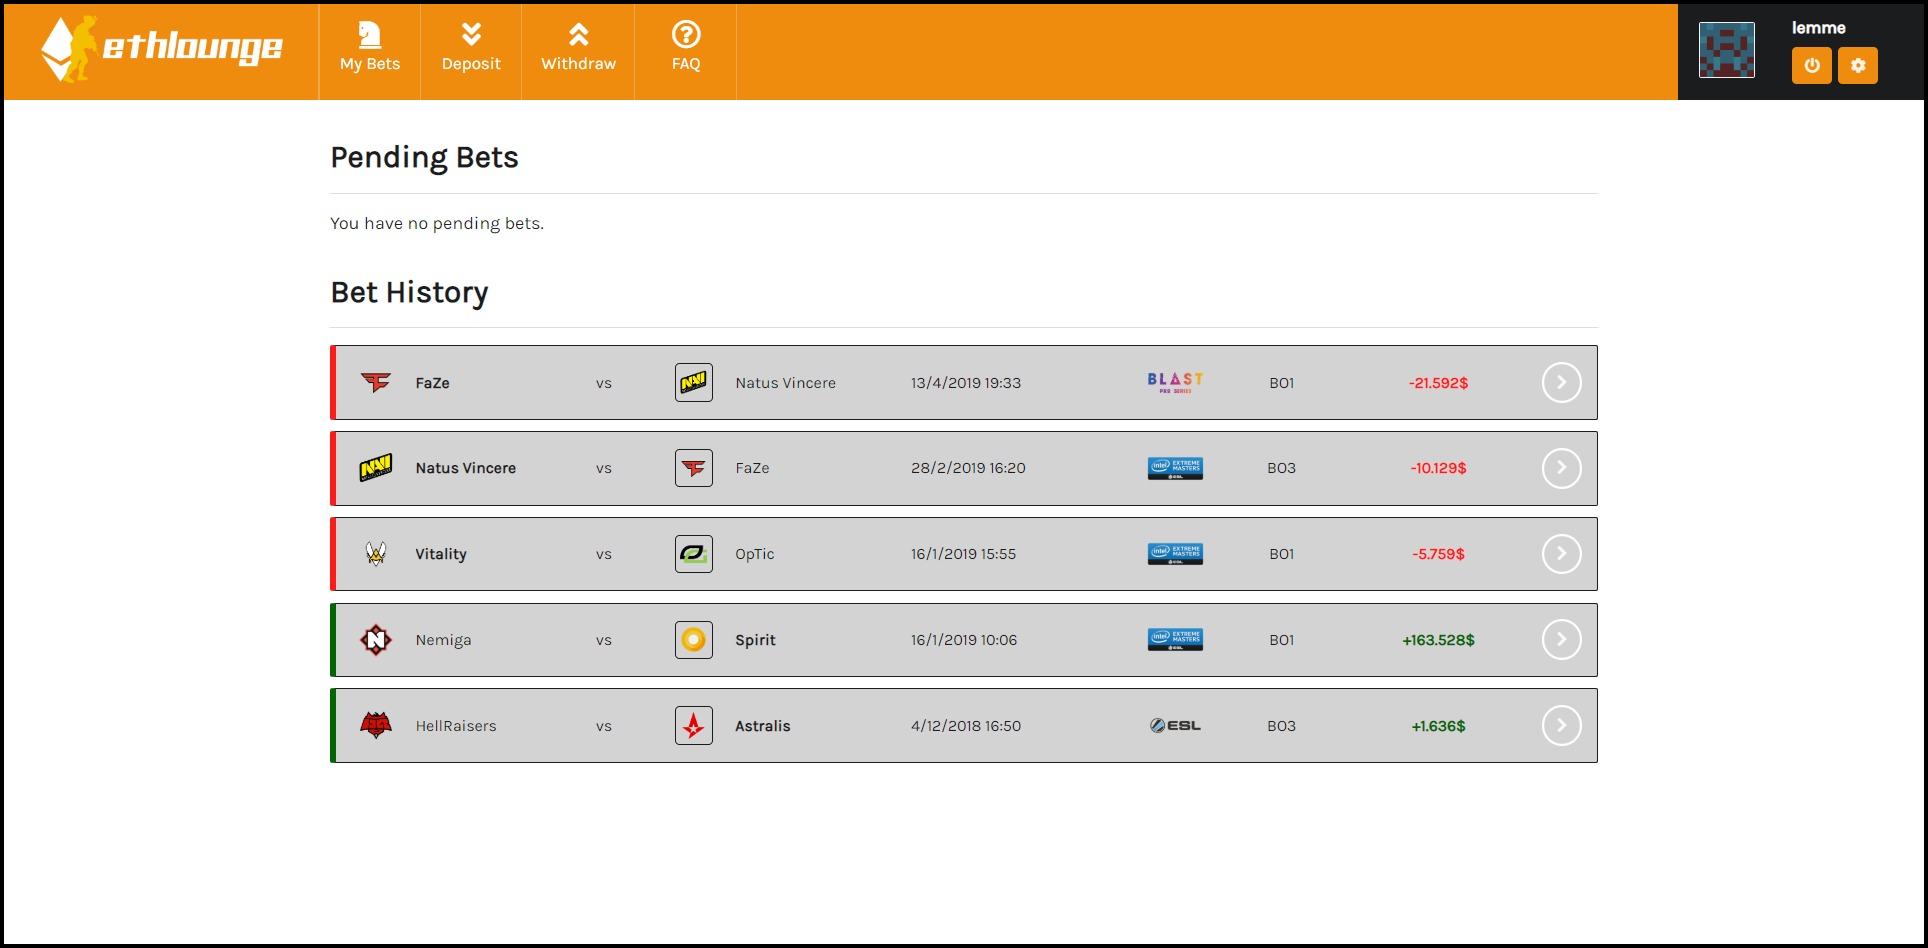Click the BO1 label in the Nemiga row
This screenshot has height=948, width=1928.
[1281, 640]
